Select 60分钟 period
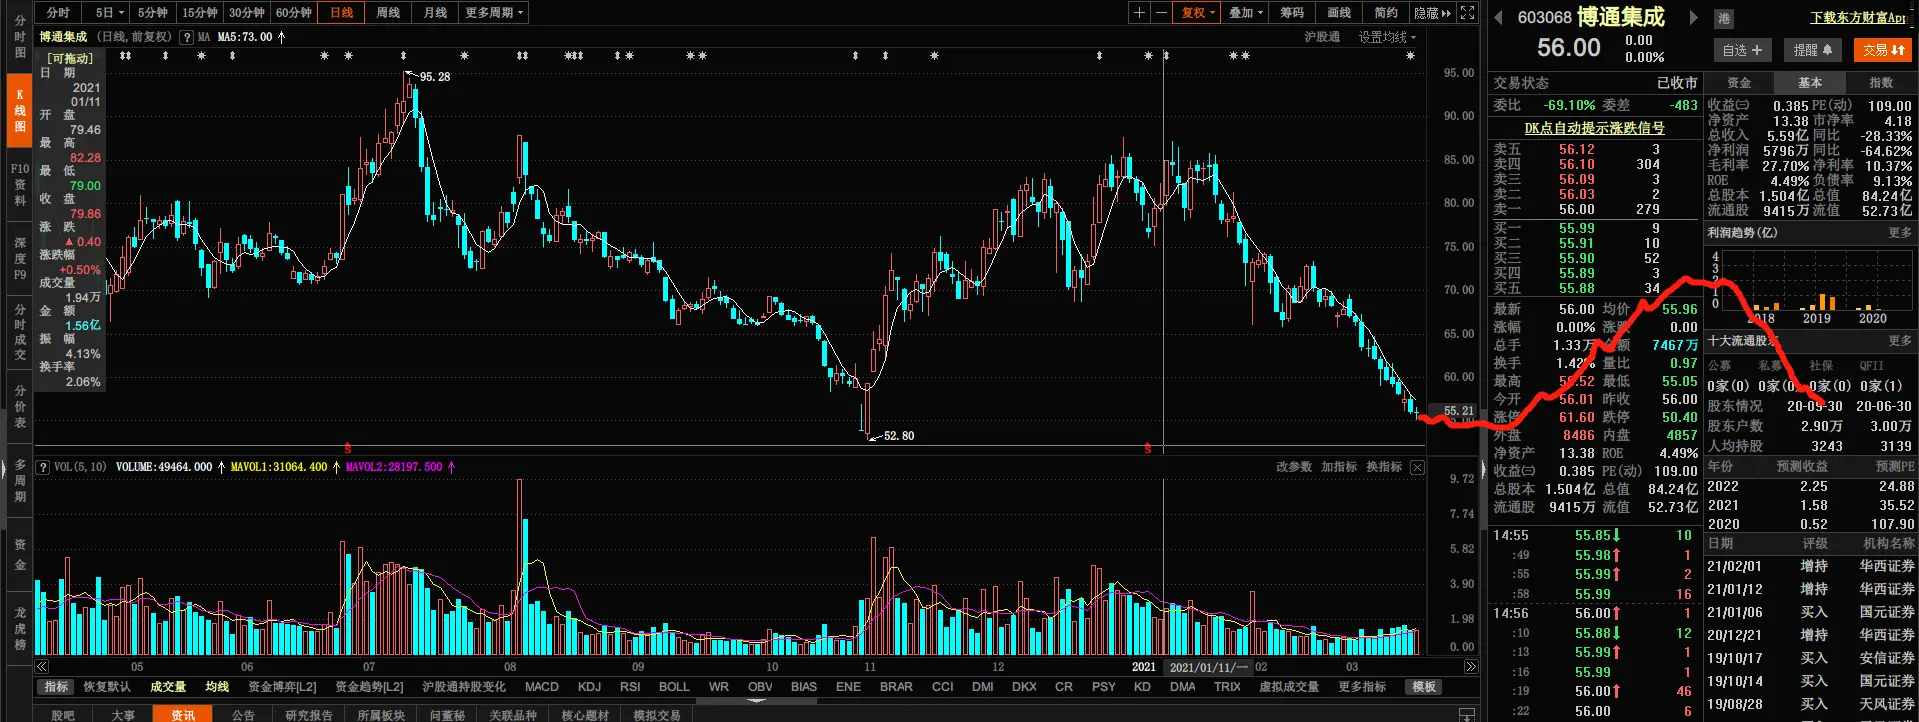 pos(294,12)
